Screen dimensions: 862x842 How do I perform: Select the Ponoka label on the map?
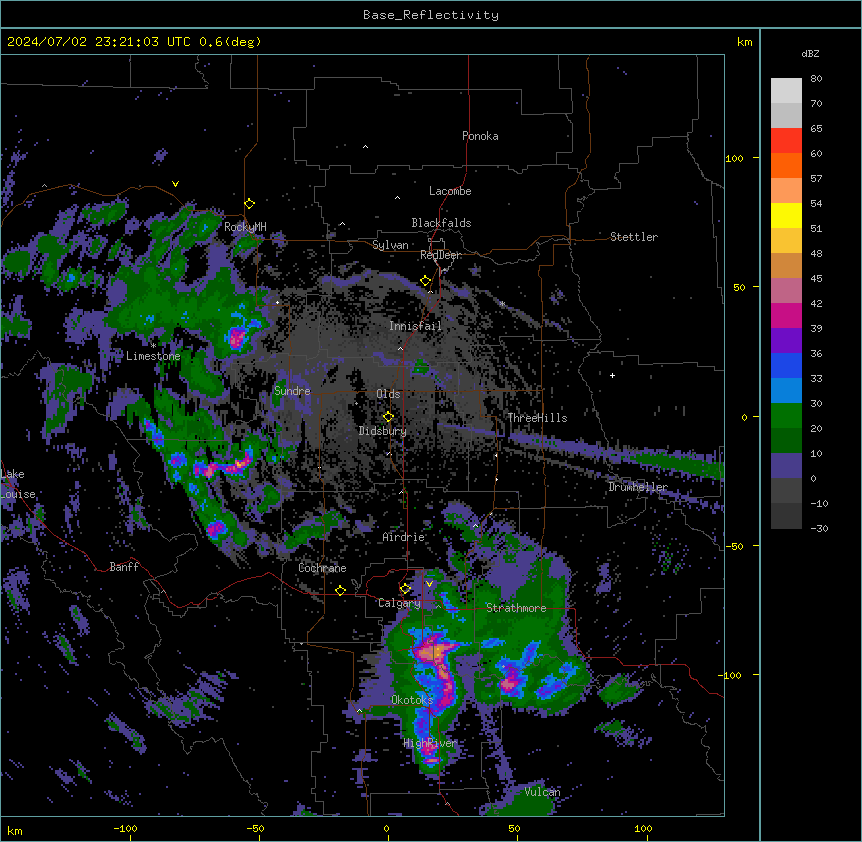[x=480, y=136]
